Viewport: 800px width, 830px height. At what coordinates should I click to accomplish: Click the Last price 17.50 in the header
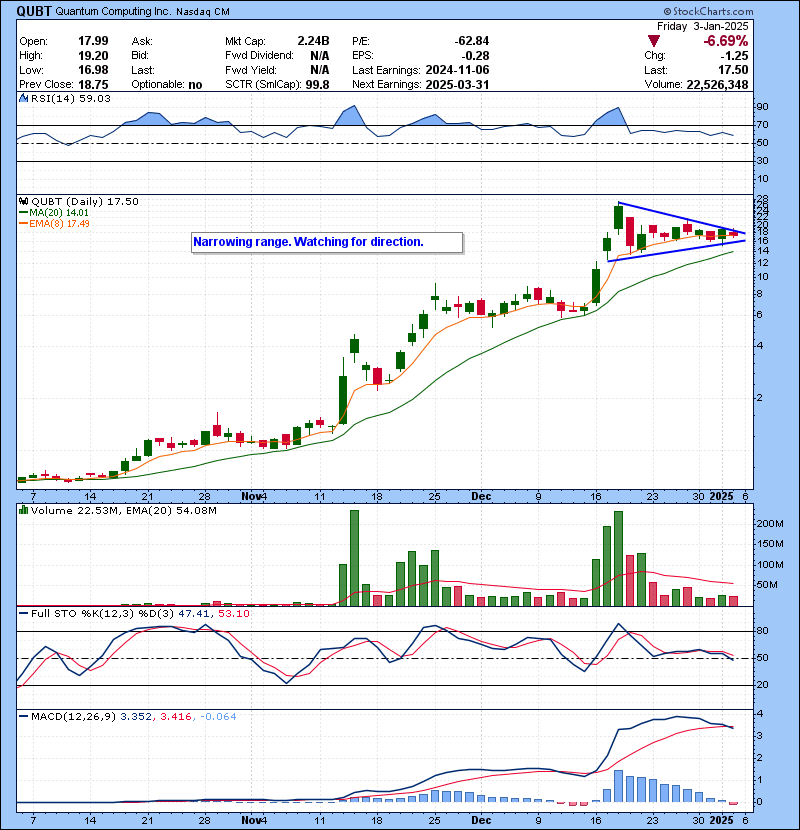click(x=734, y=70)
